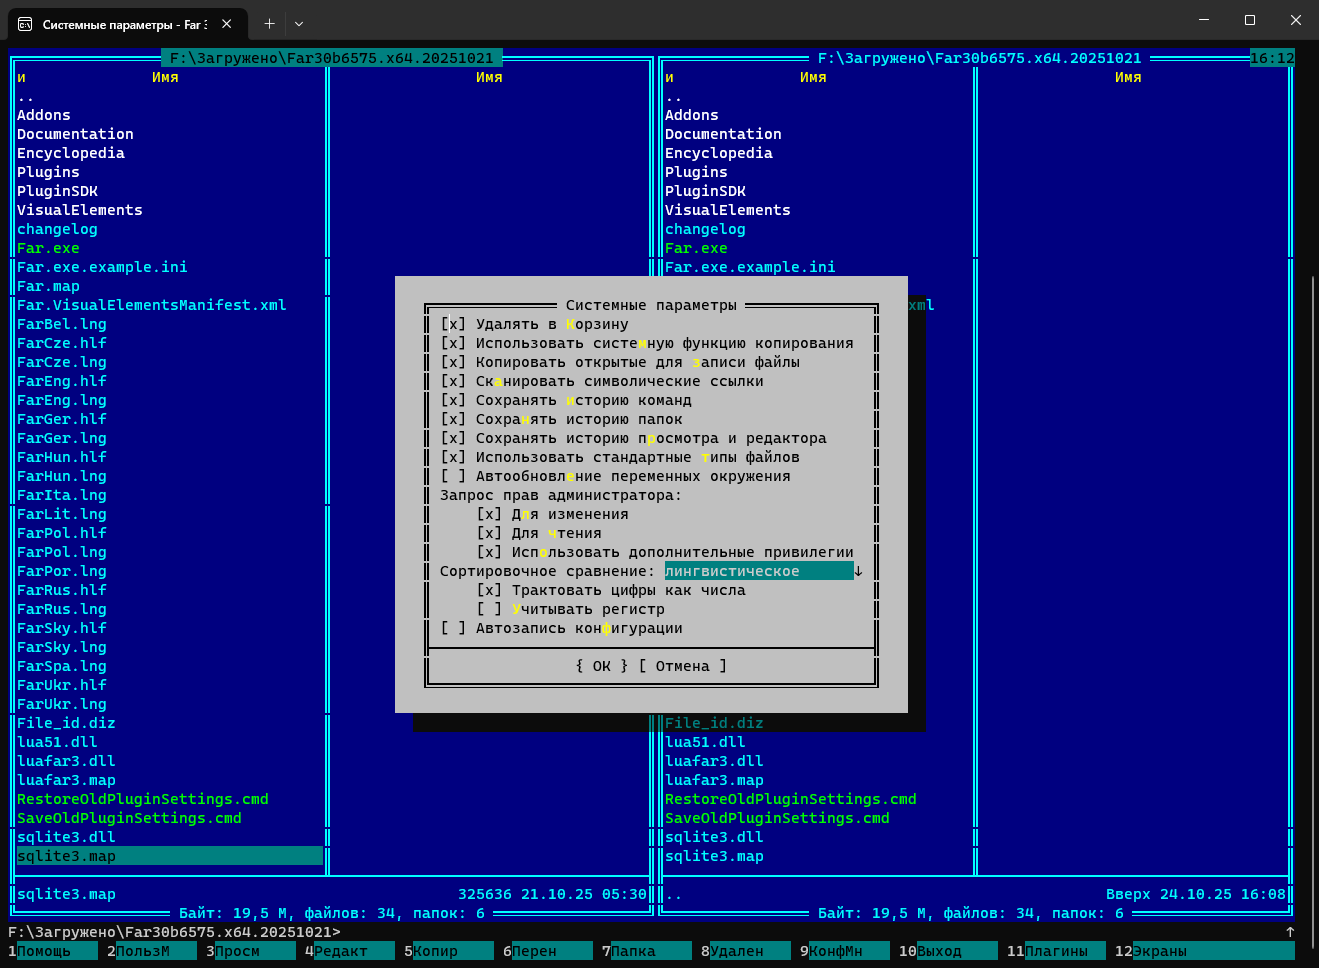Select the Plugins folder in left panel

48,172
